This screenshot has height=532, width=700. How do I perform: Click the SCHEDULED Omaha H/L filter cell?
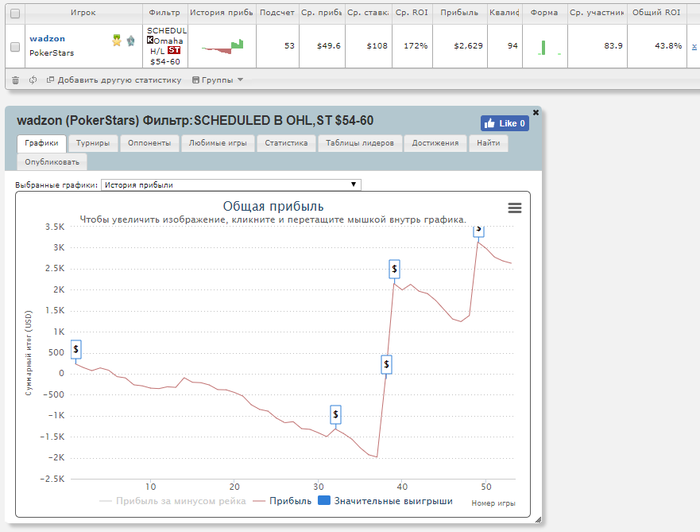click(165, 46)
